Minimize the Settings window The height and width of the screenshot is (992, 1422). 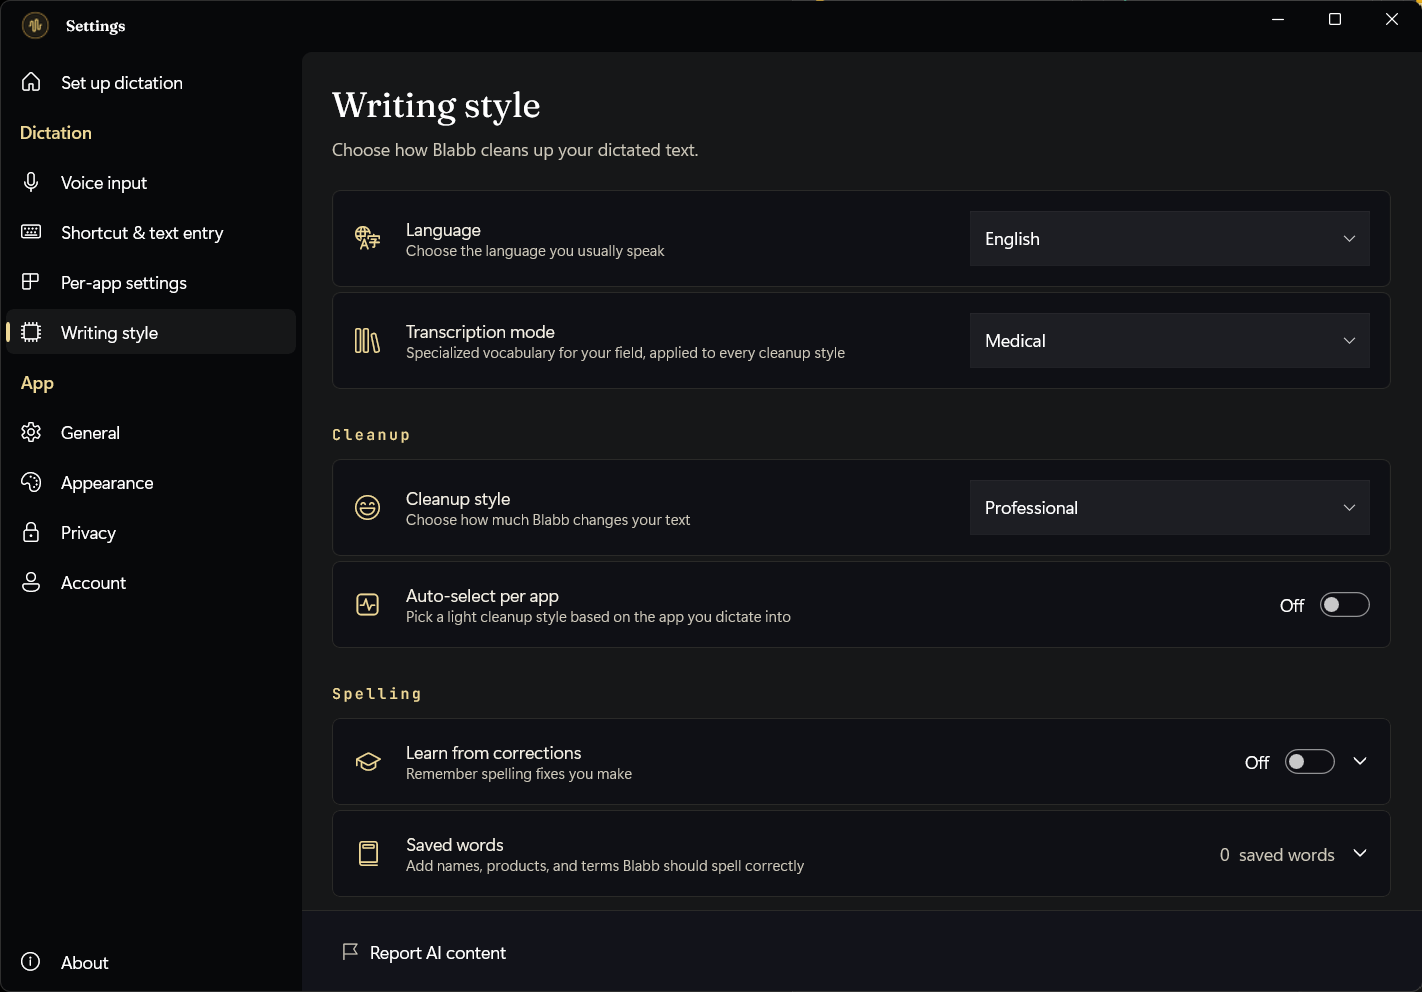1278,19
